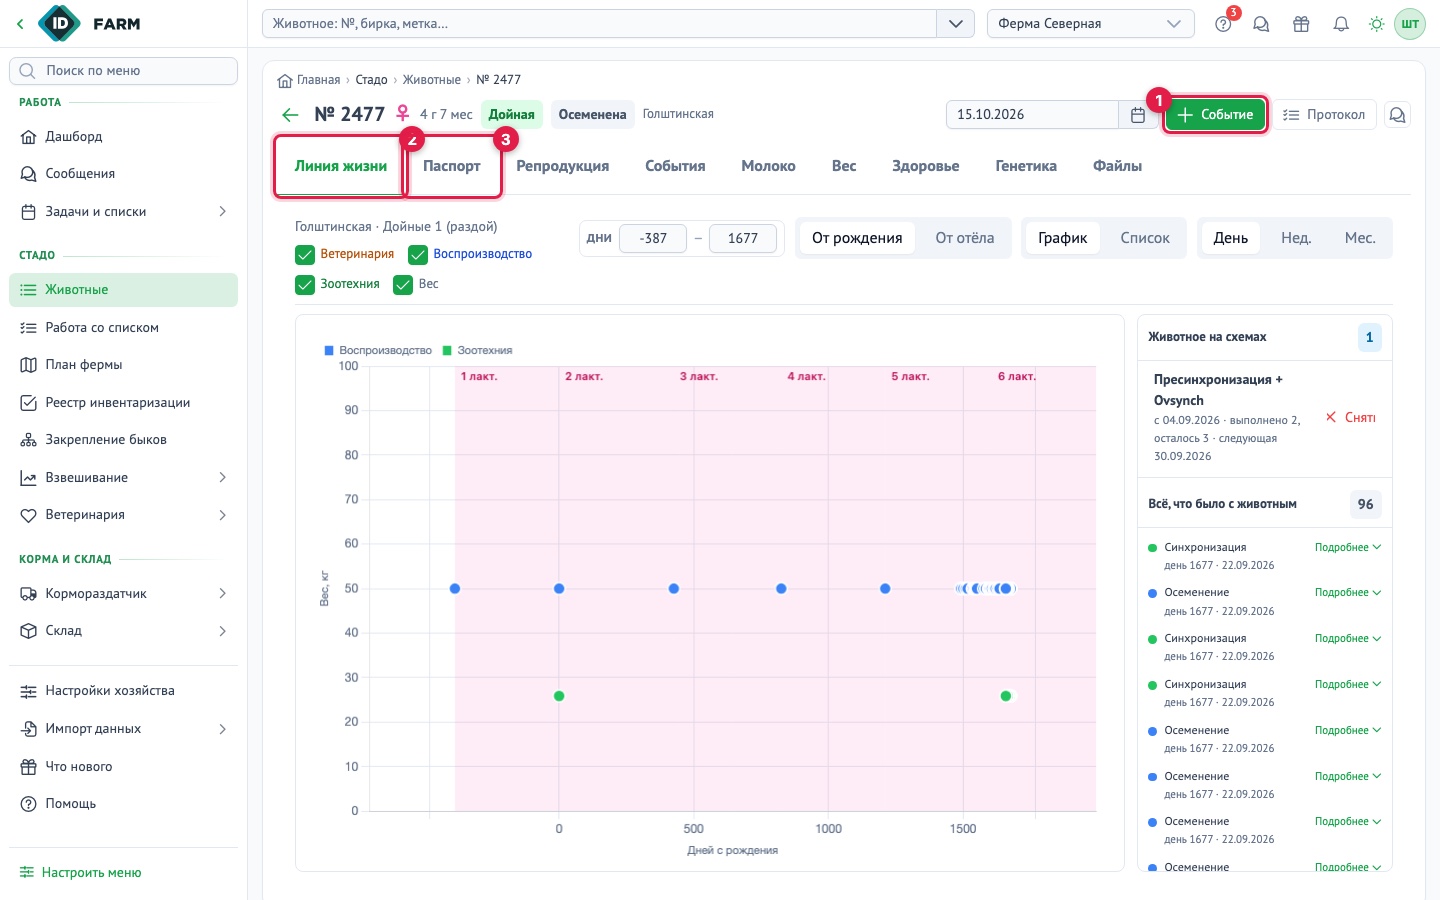Uncheck the Воспроизводство checkbox
Image resolution: width=1440 pixels, height=900 pixels.
pyautogui.click(x=418, y=255)
